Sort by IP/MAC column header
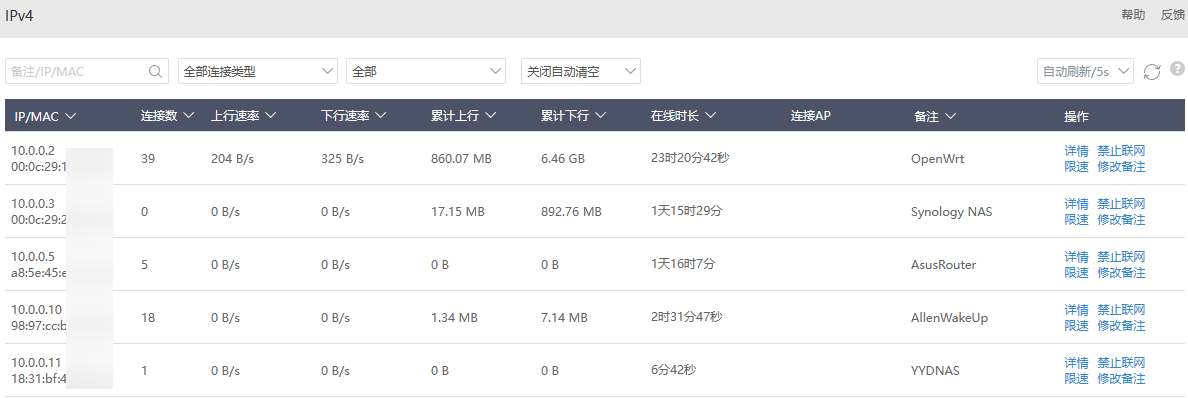Image resolution: width=1188 pixels, height=398 pixels. pos(45,116)
